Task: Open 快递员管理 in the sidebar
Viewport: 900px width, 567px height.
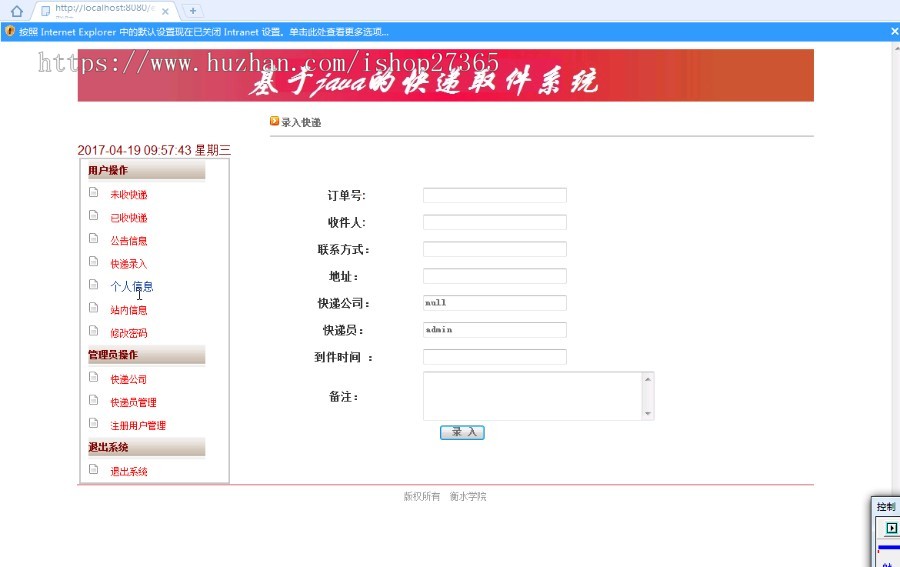Action: coord(133,402)
